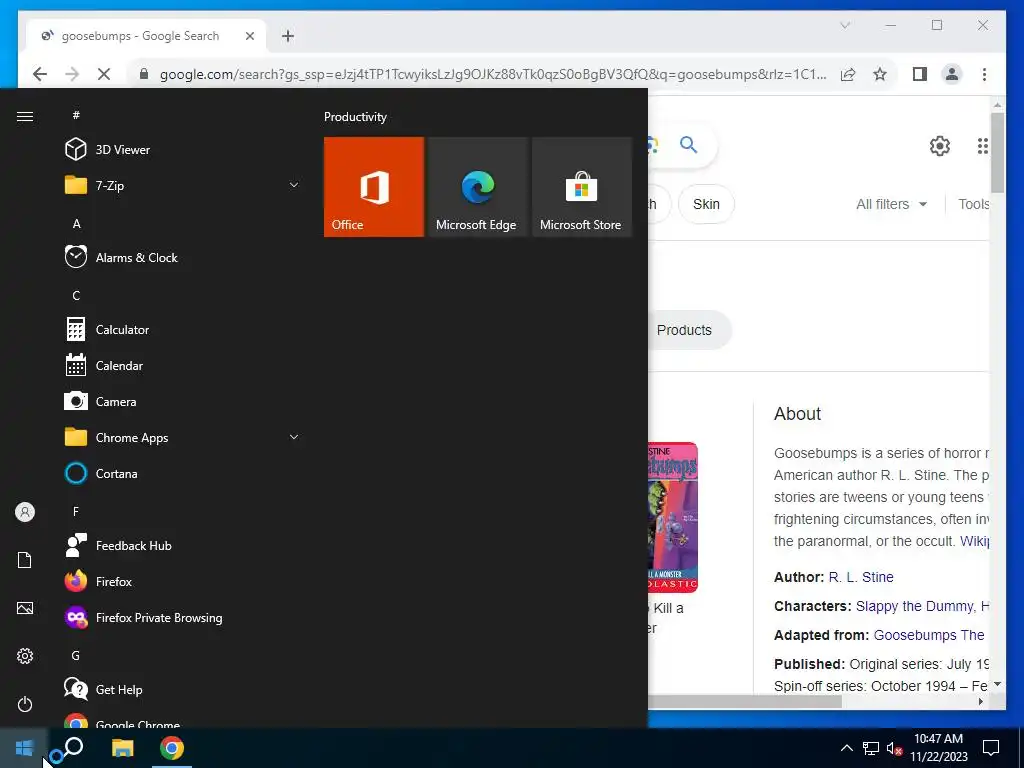
Task: Click the letter A group header
Action: point(76,223)
